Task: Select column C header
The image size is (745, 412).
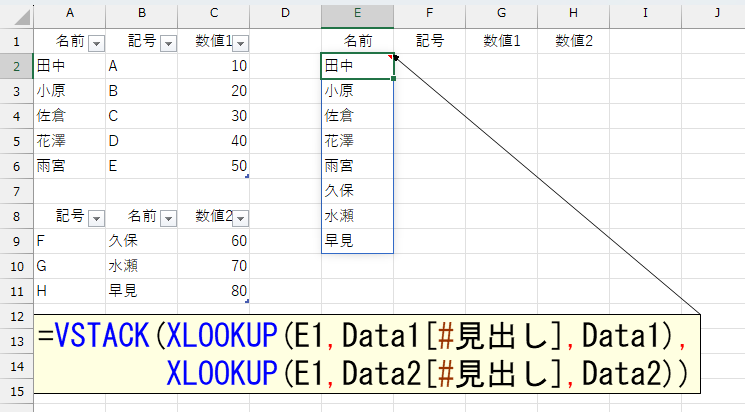Action: click(x=214, y=13)
